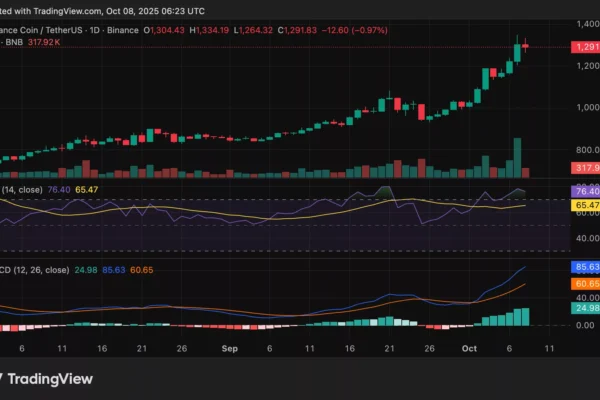Screen dimensions: 600x400
Task: Select the yellow RSI average 65.47 axis tag
Action: click(584, 204)
